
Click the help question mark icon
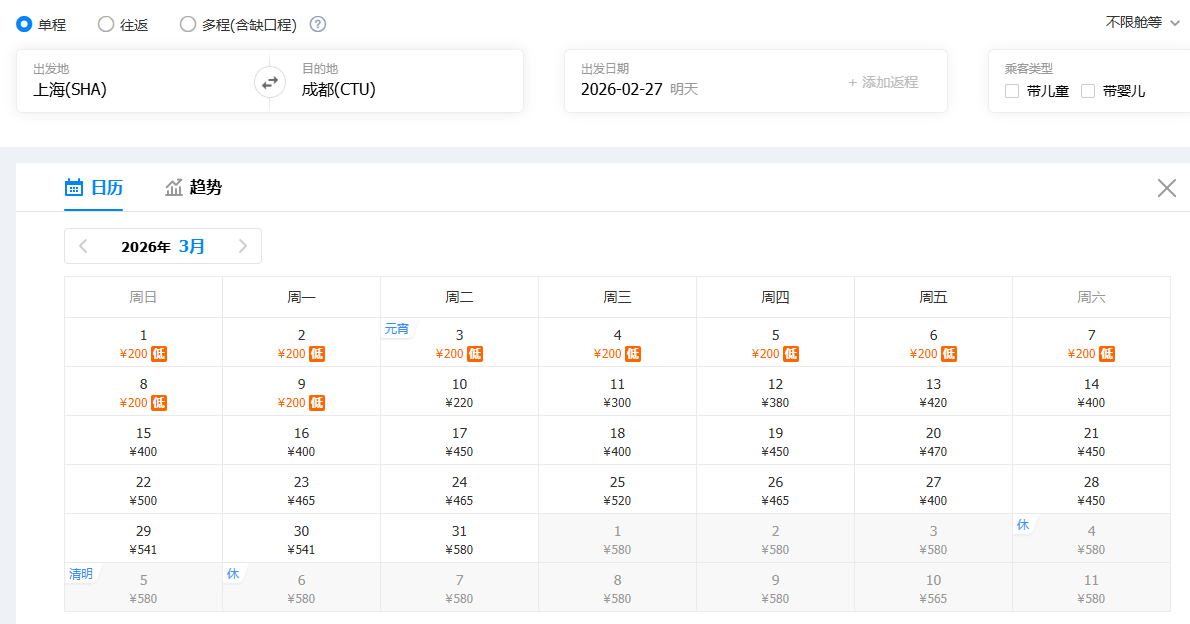coord(318,25)
